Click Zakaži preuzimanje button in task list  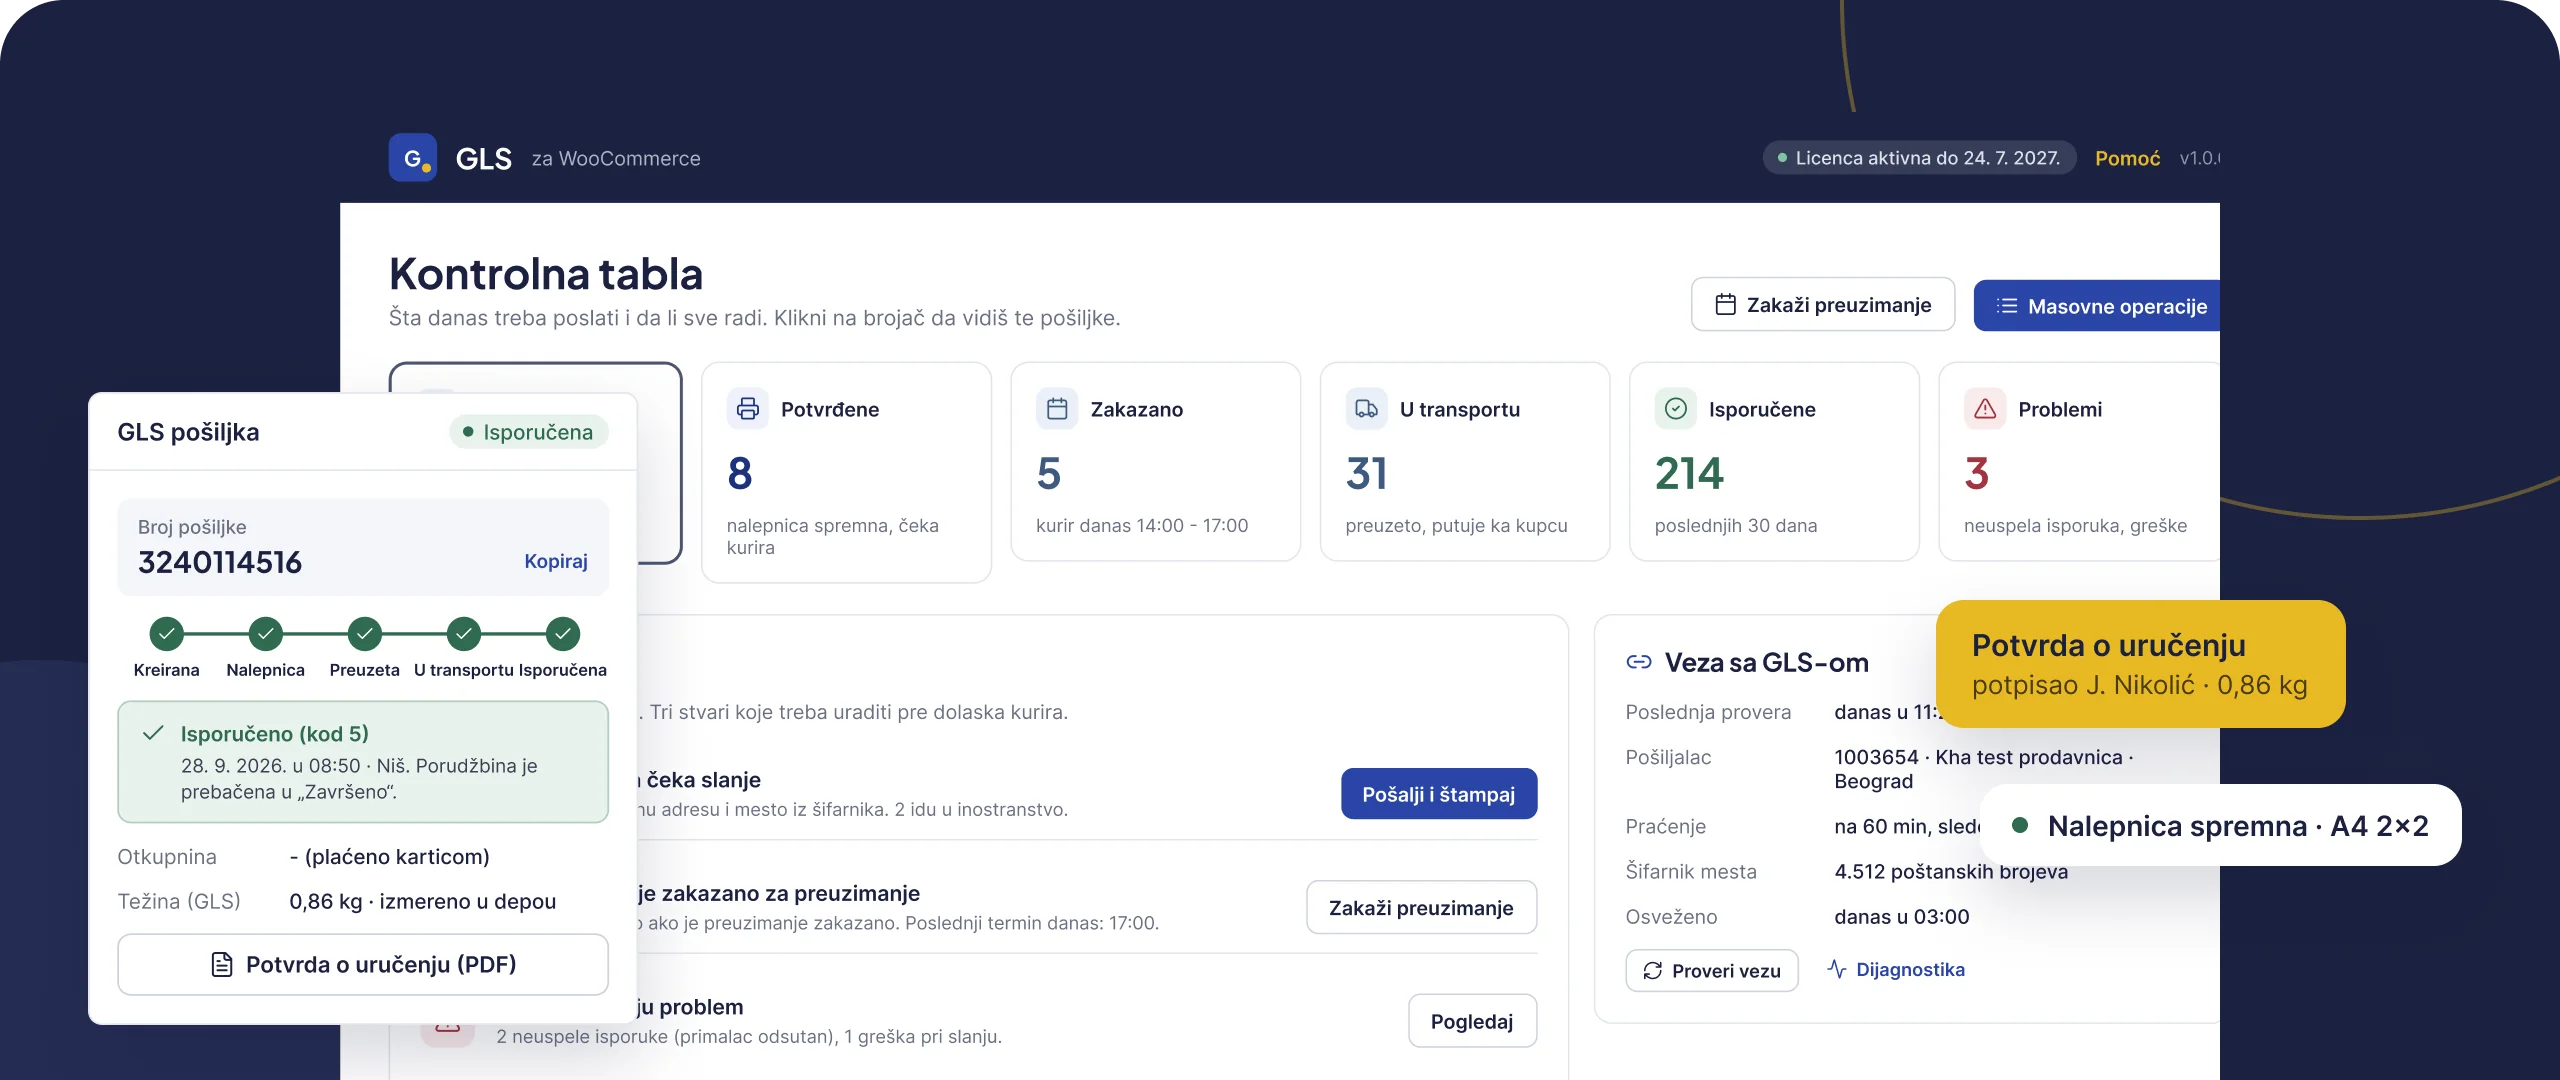click(1421, 908)
